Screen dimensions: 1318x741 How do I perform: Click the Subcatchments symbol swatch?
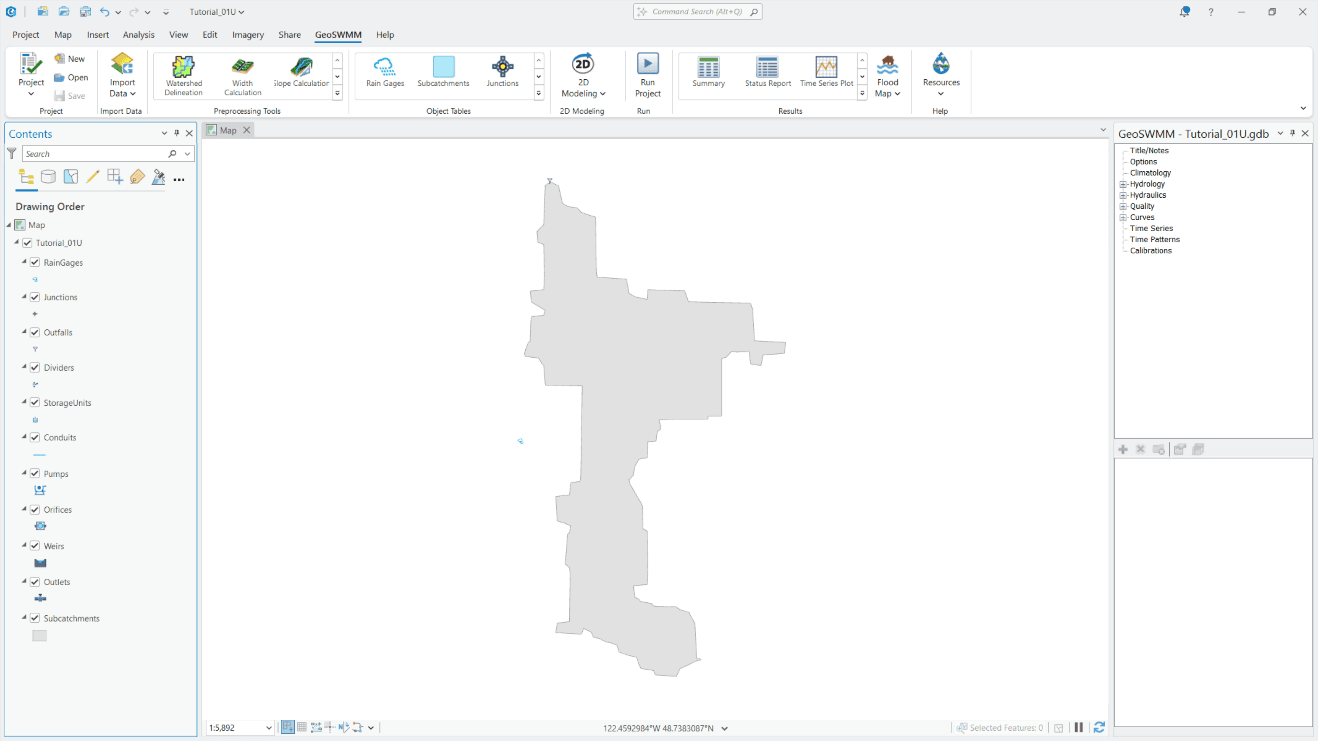pos(38,635)
